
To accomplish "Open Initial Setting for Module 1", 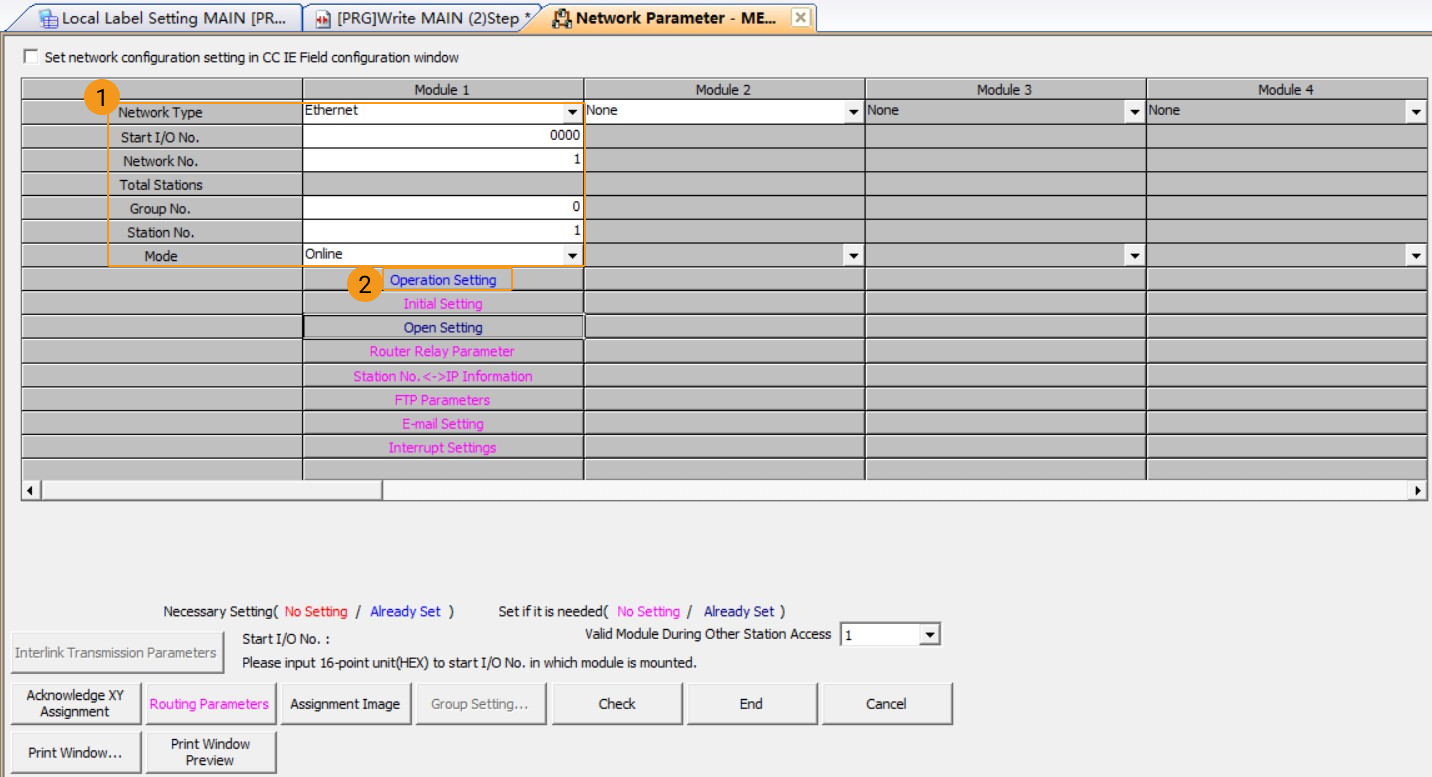I will pos(443,303).
